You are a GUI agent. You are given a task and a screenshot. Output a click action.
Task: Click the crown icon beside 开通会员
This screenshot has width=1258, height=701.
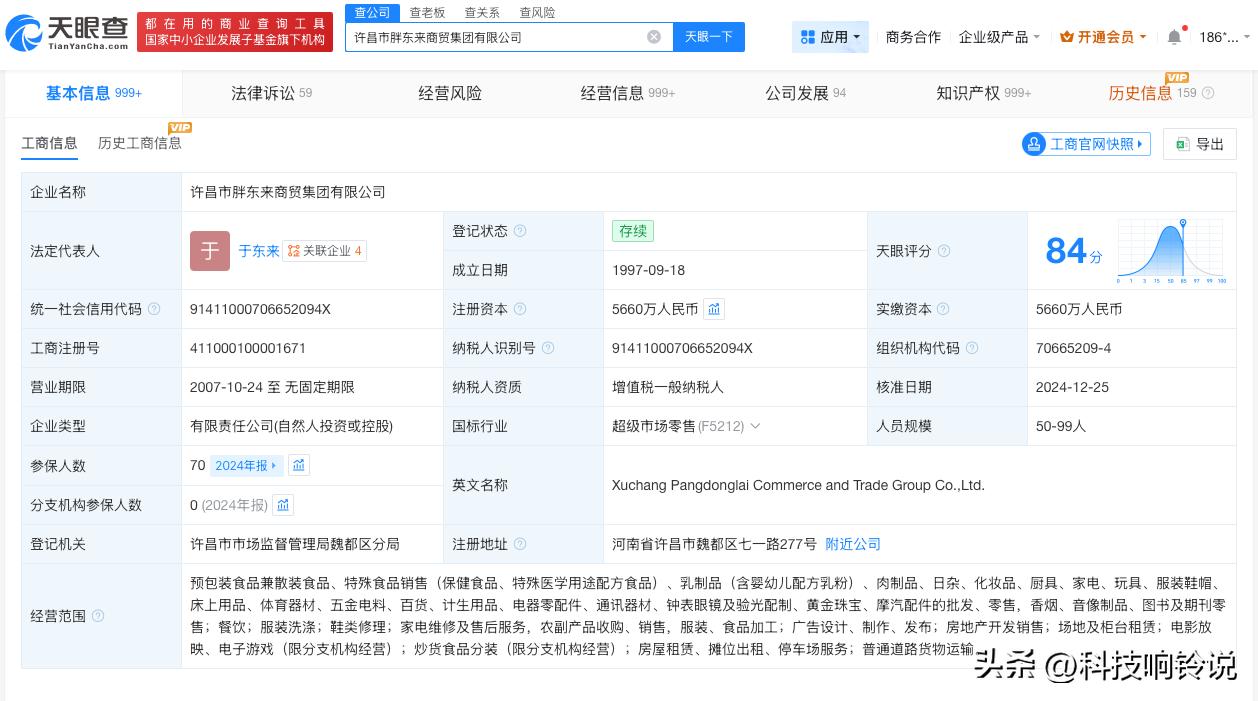click(x=1067, y=37)
